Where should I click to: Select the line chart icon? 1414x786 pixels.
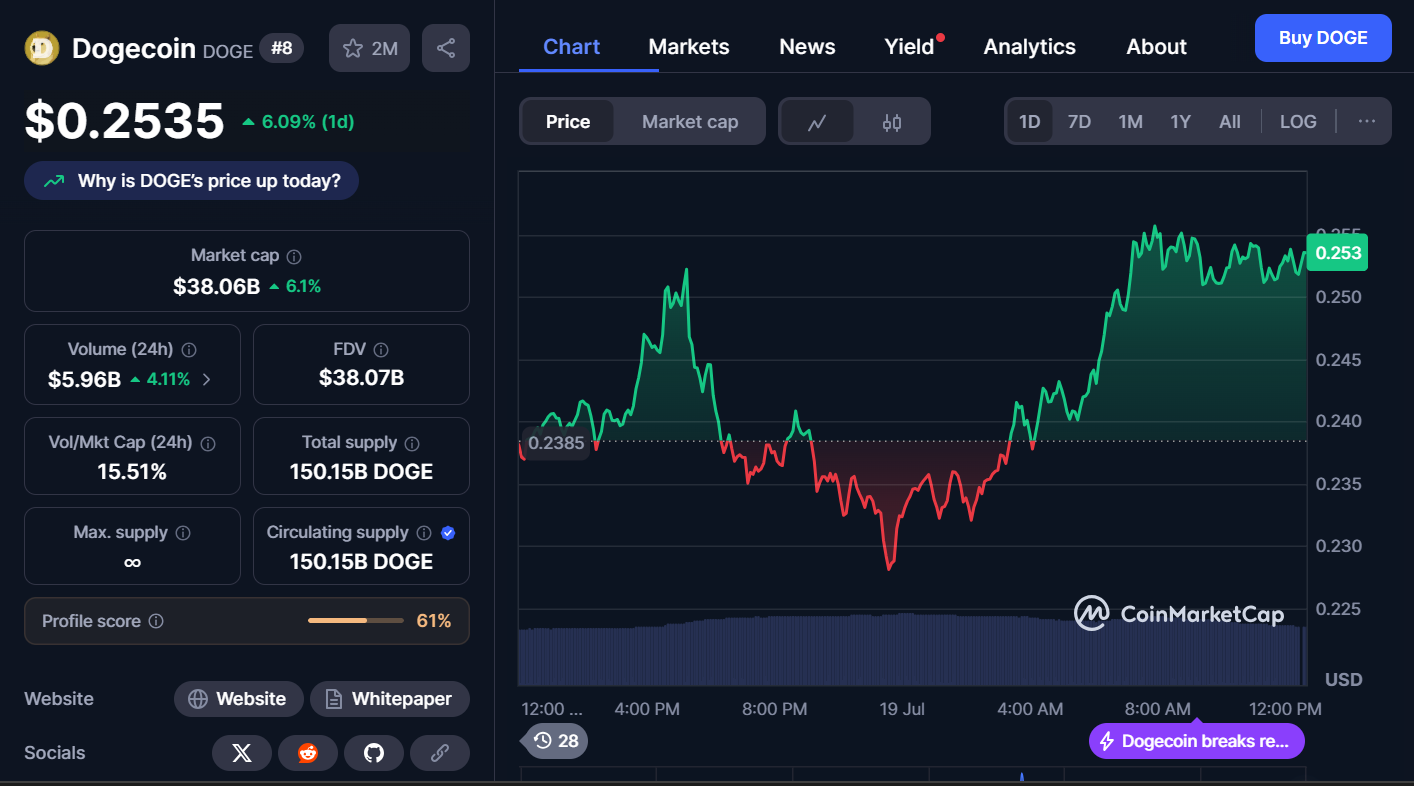(x=817, y=122)
